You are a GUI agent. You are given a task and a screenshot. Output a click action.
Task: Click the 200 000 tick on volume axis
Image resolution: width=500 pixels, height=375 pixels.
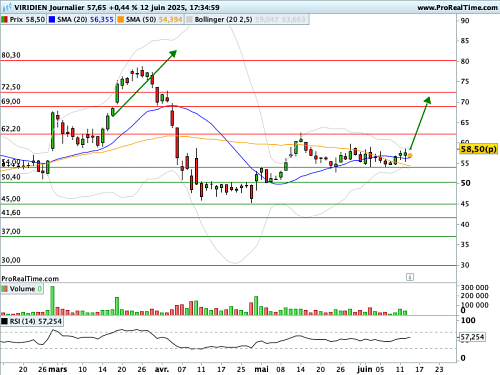[474, 296]
